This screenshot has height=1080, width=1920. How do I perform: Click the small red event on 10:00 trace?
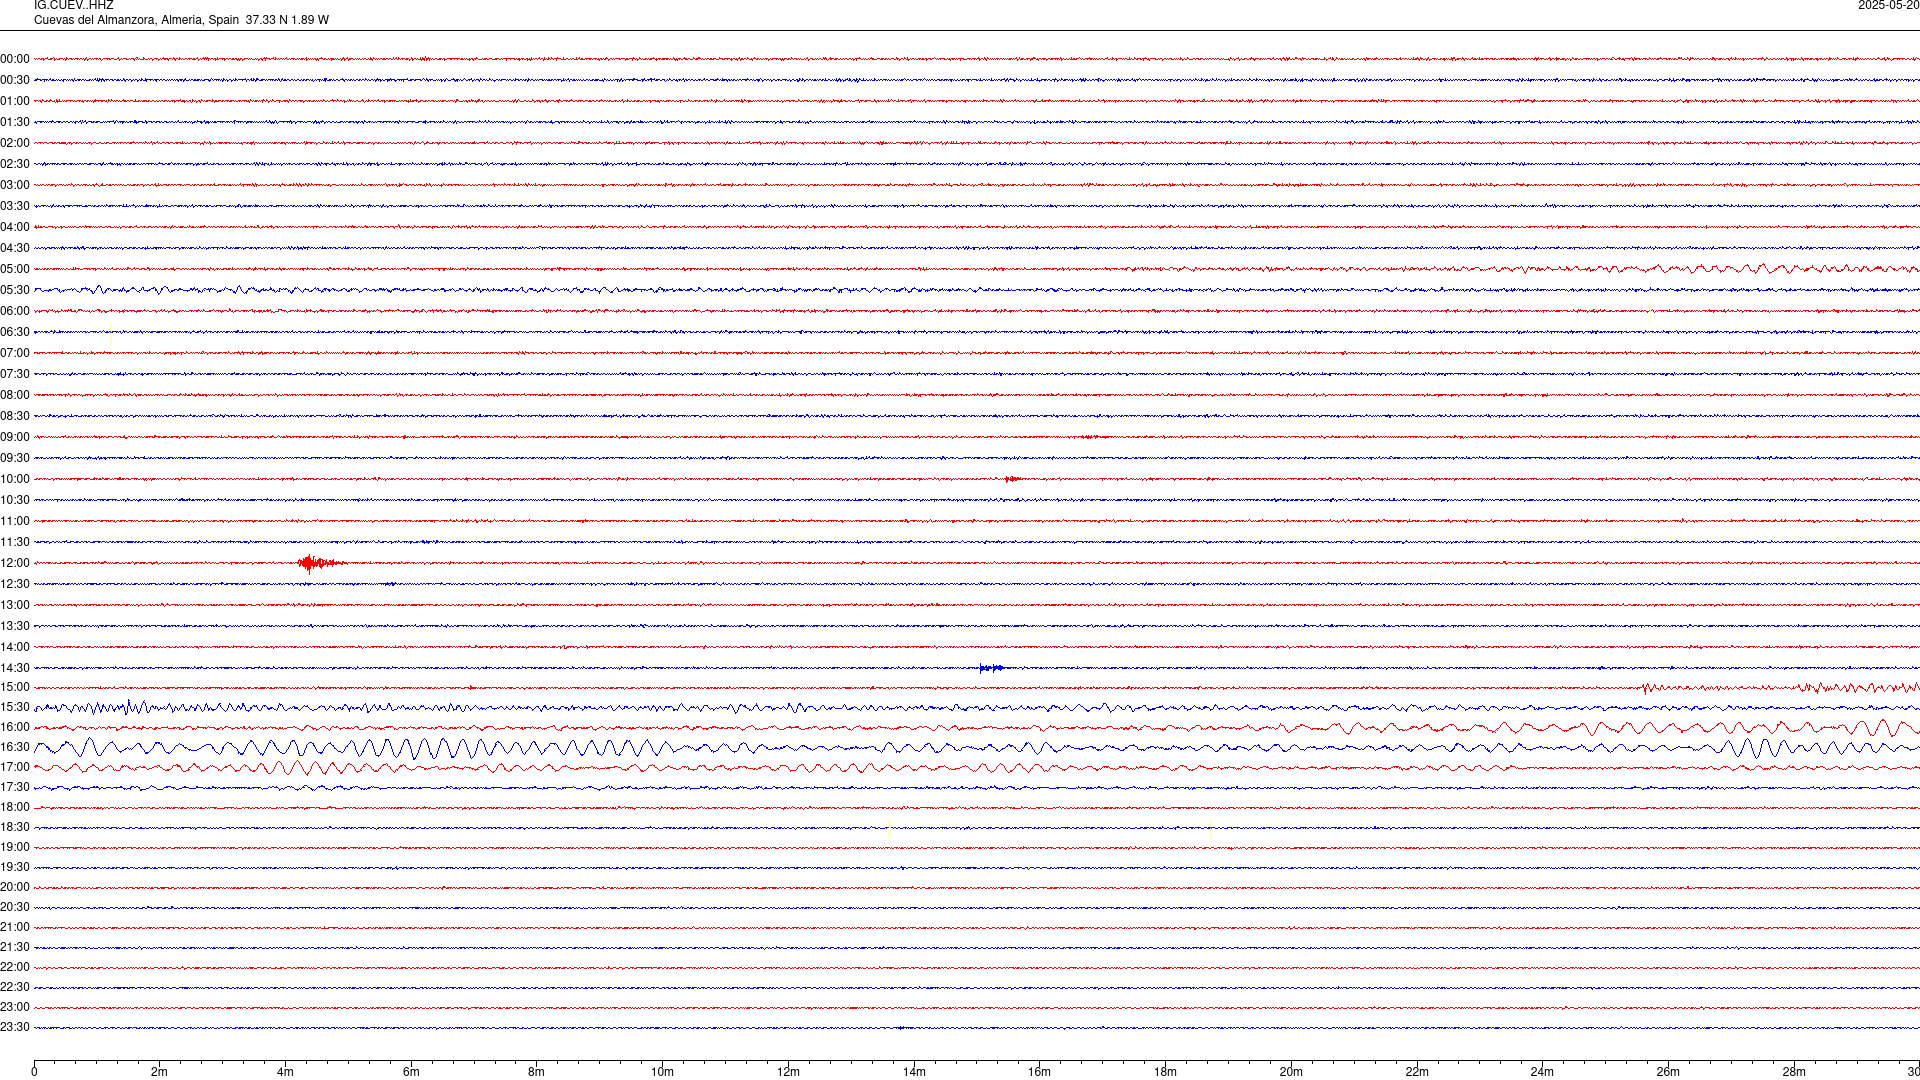pos(1012,479)
